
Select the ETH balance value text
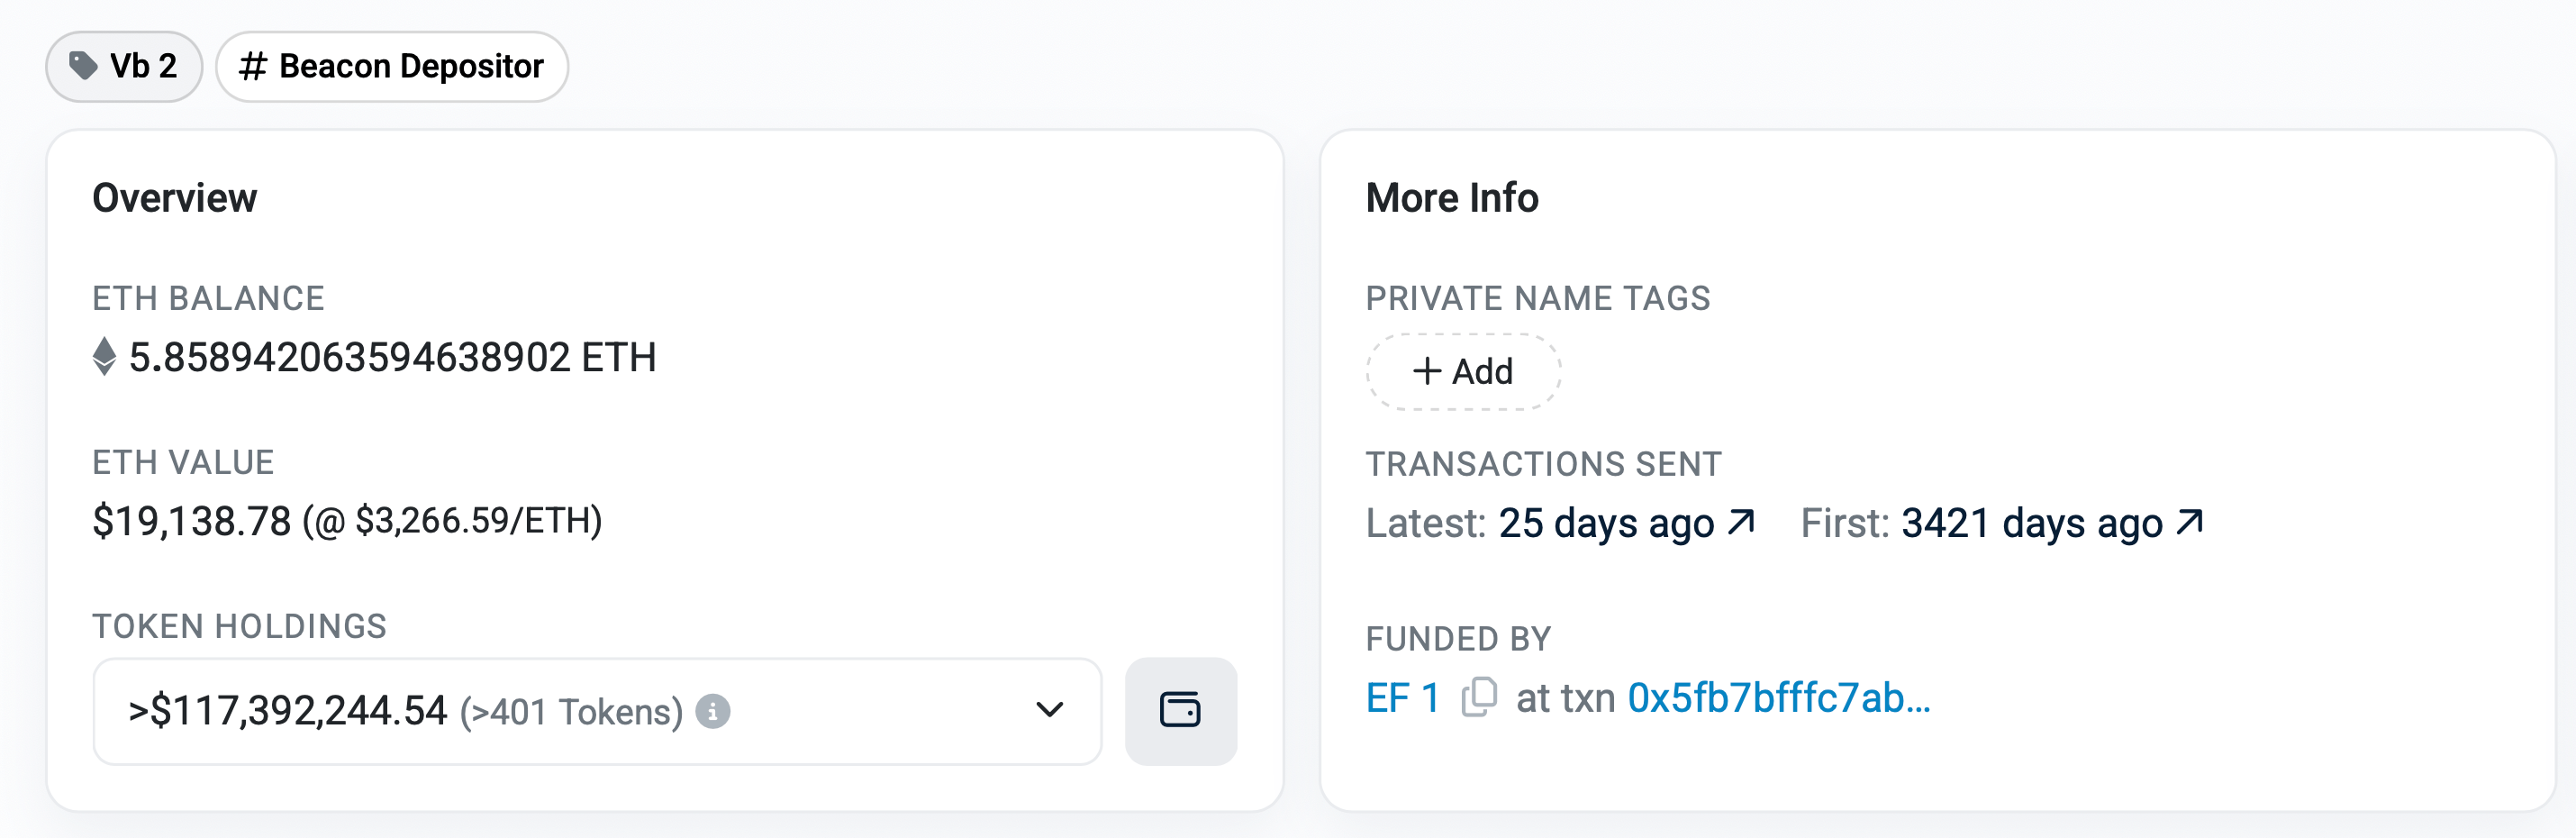(393, 357)
